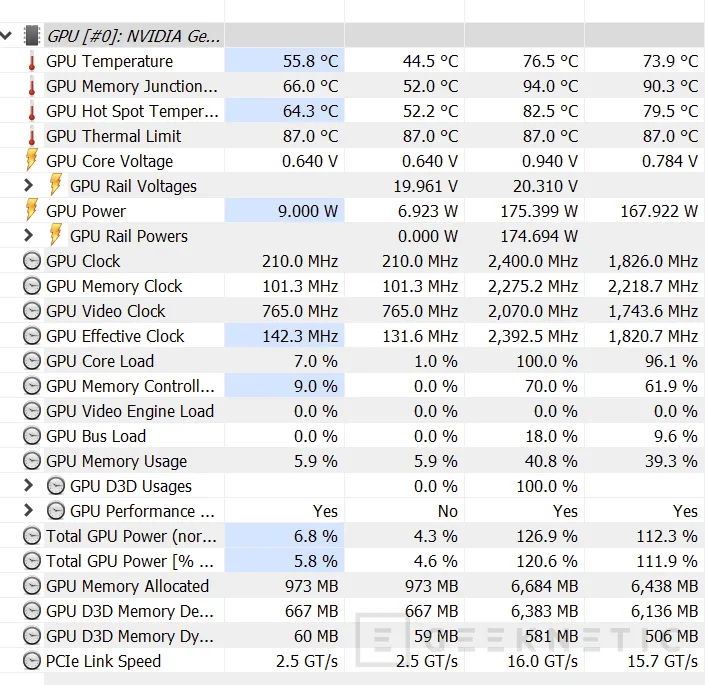Click lightning icon beside GPU Rail Voltages
The width and height of the screenshot is (705, 685).
(x=56, y=185)
